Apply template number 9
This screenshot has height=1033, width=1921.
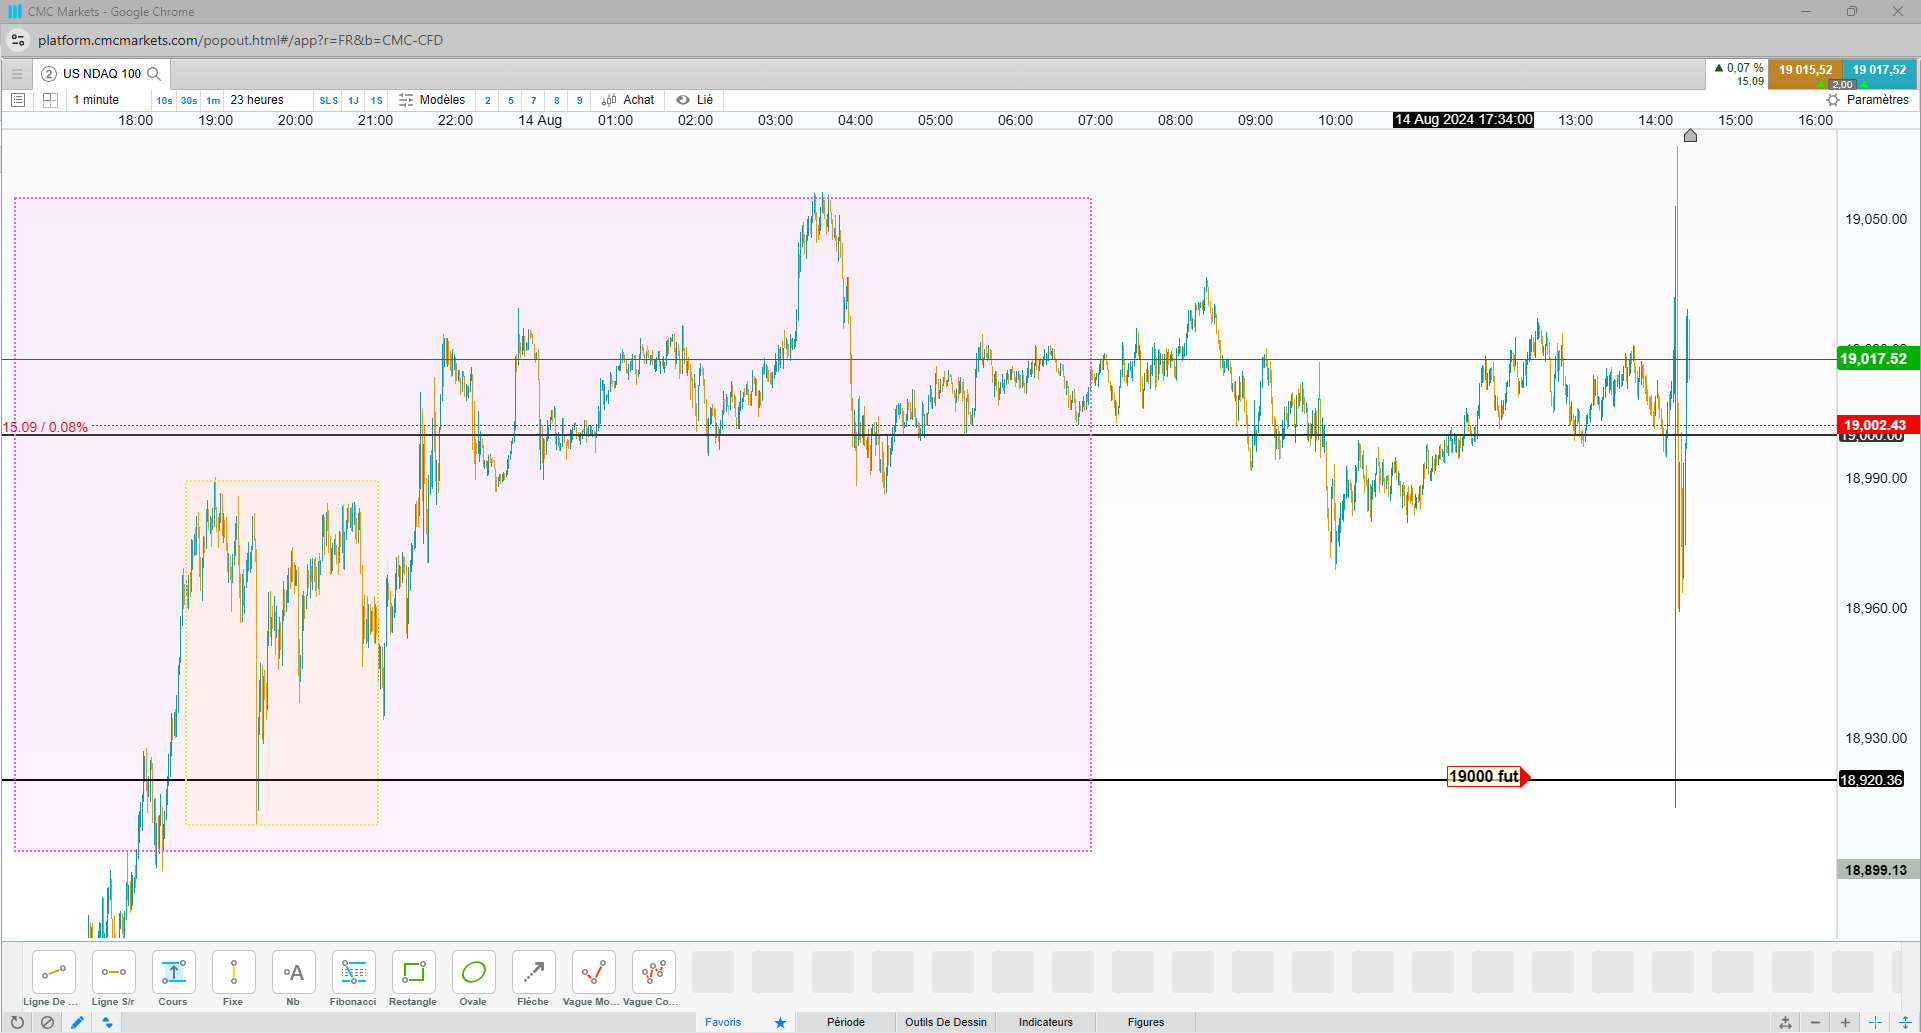click(580, 100)
